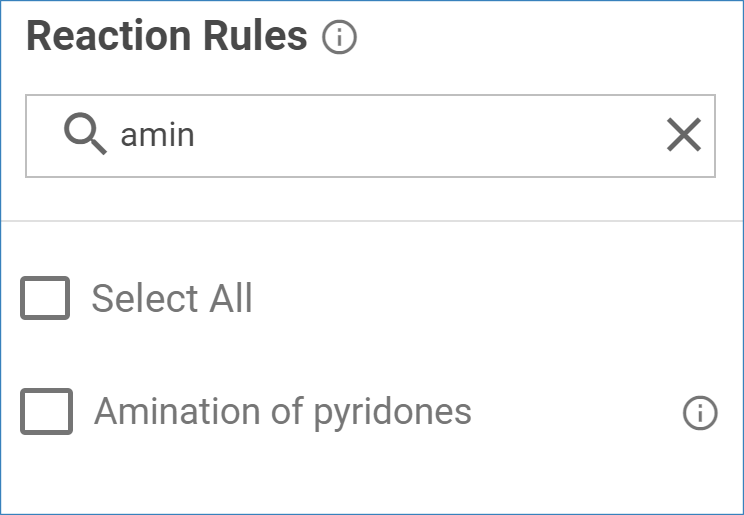The width and height of the screenshot is (744, 515).
Task: View help beside the Reaction Rules title
Action: [340, 38]
